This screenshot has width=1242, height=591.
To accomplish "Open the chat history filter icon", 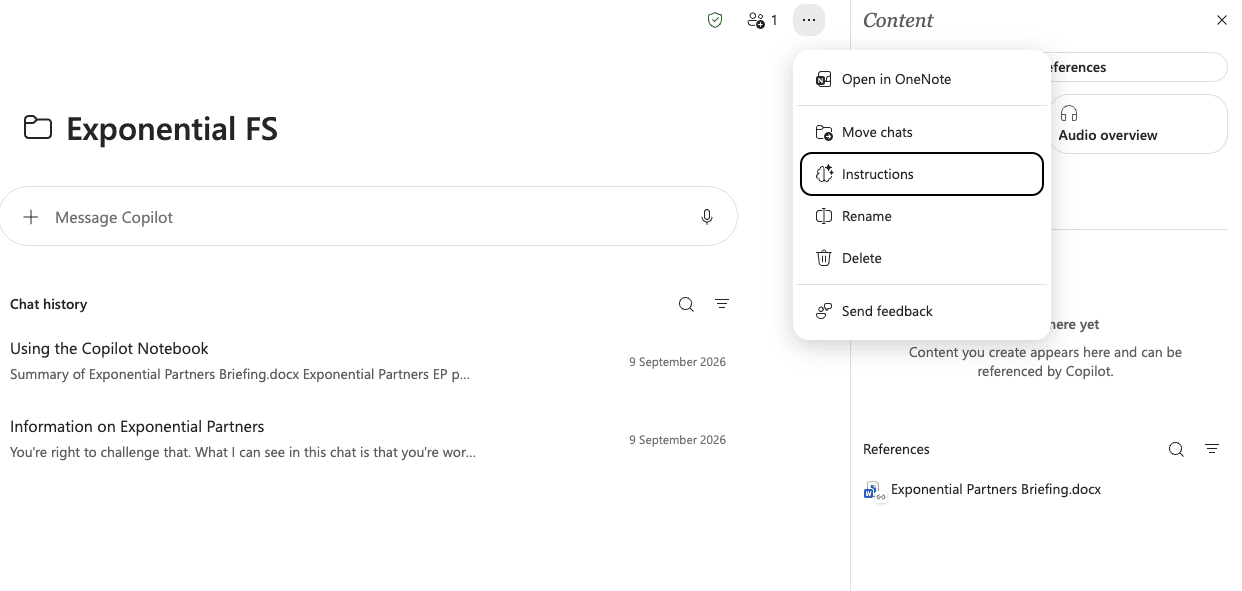I will pos(722,304).
